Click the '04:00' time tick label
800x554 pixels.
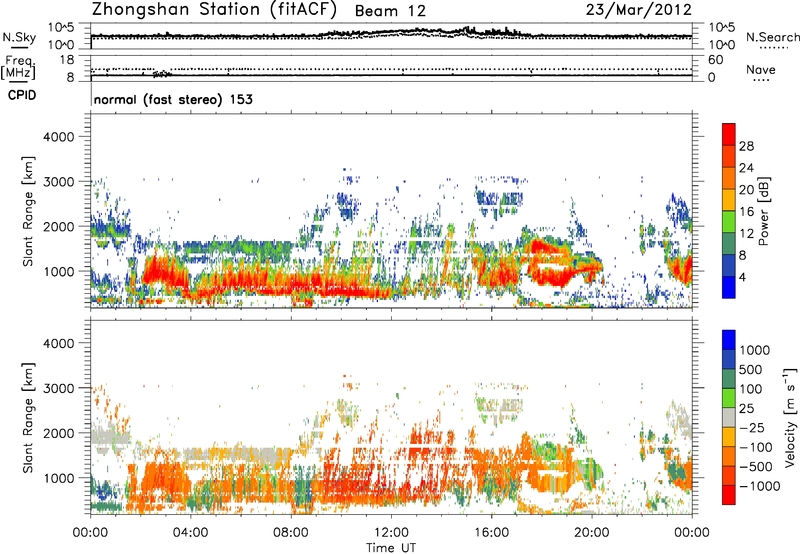point(190,533)
